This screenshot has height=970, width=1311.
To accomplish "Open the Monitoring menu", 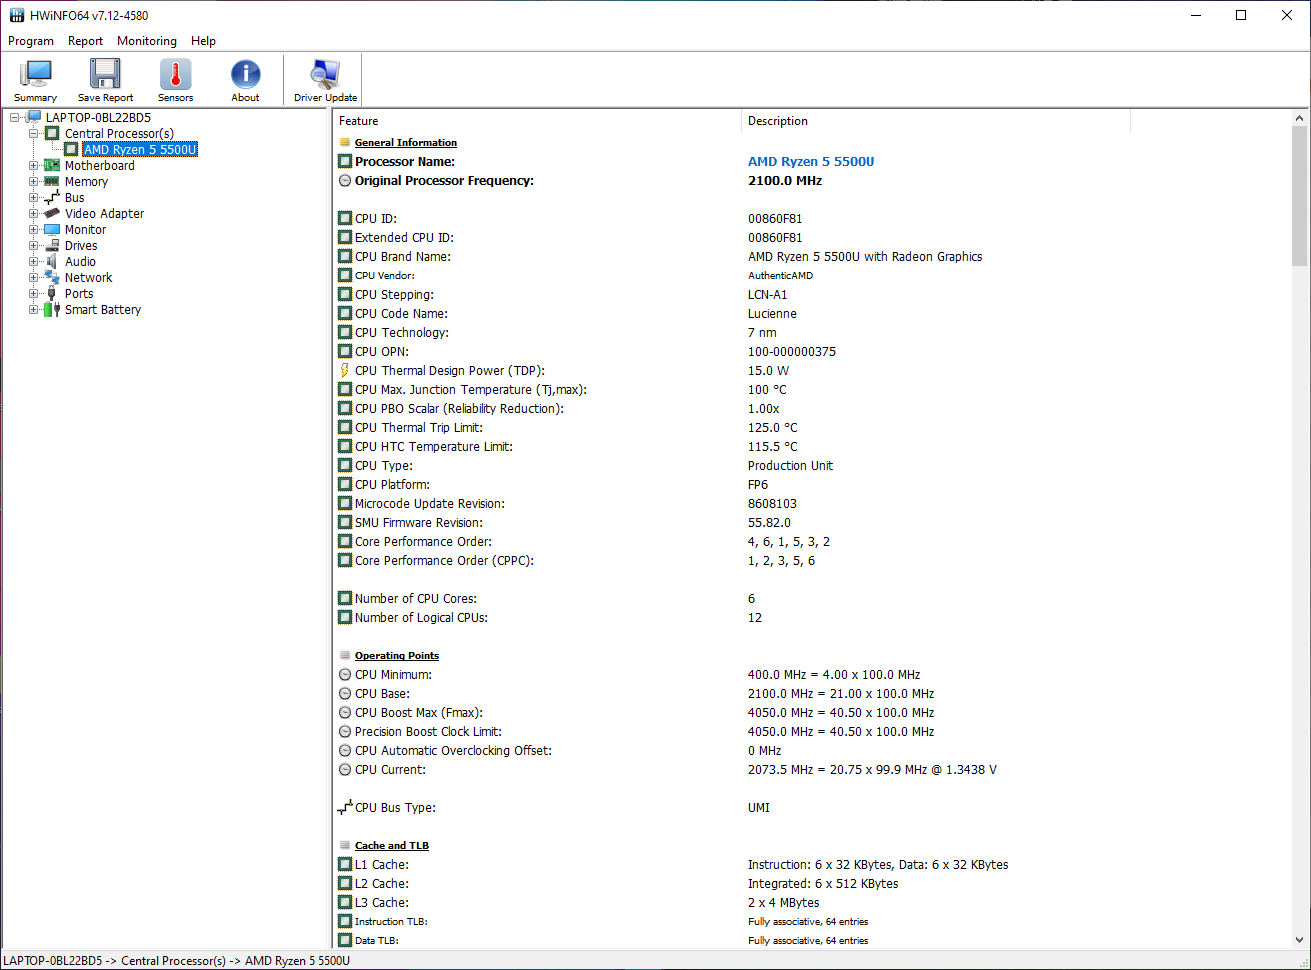I will click(146, 41).
